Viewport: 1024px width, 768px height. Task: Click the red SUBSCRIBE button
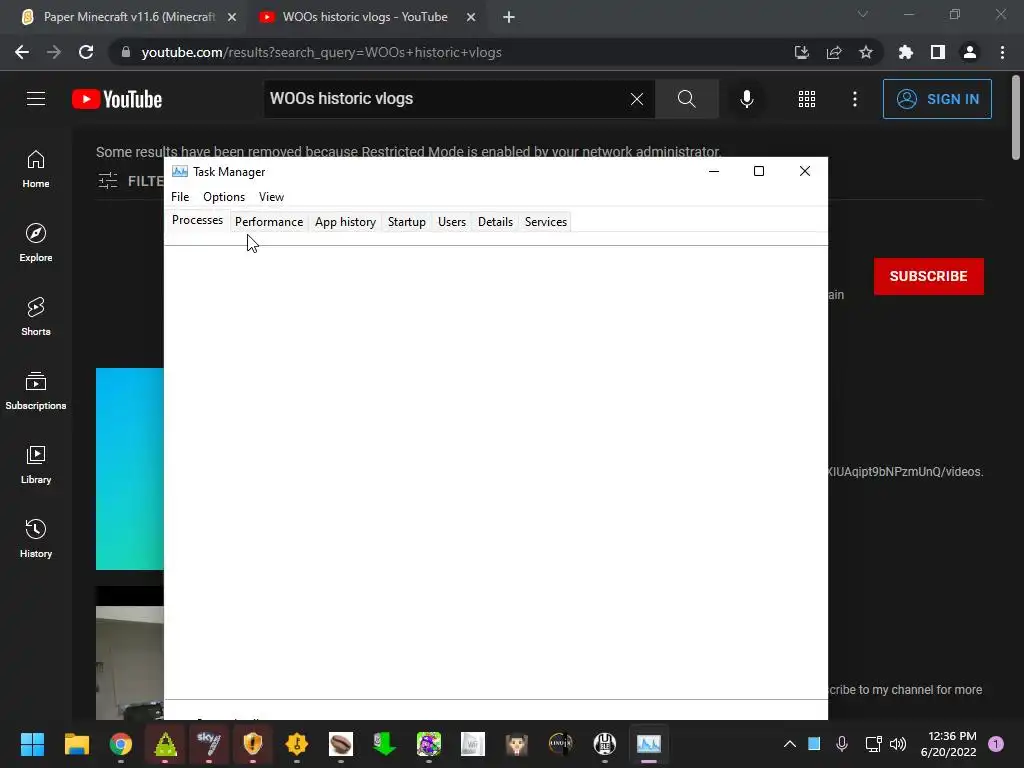tap(928, 276)
